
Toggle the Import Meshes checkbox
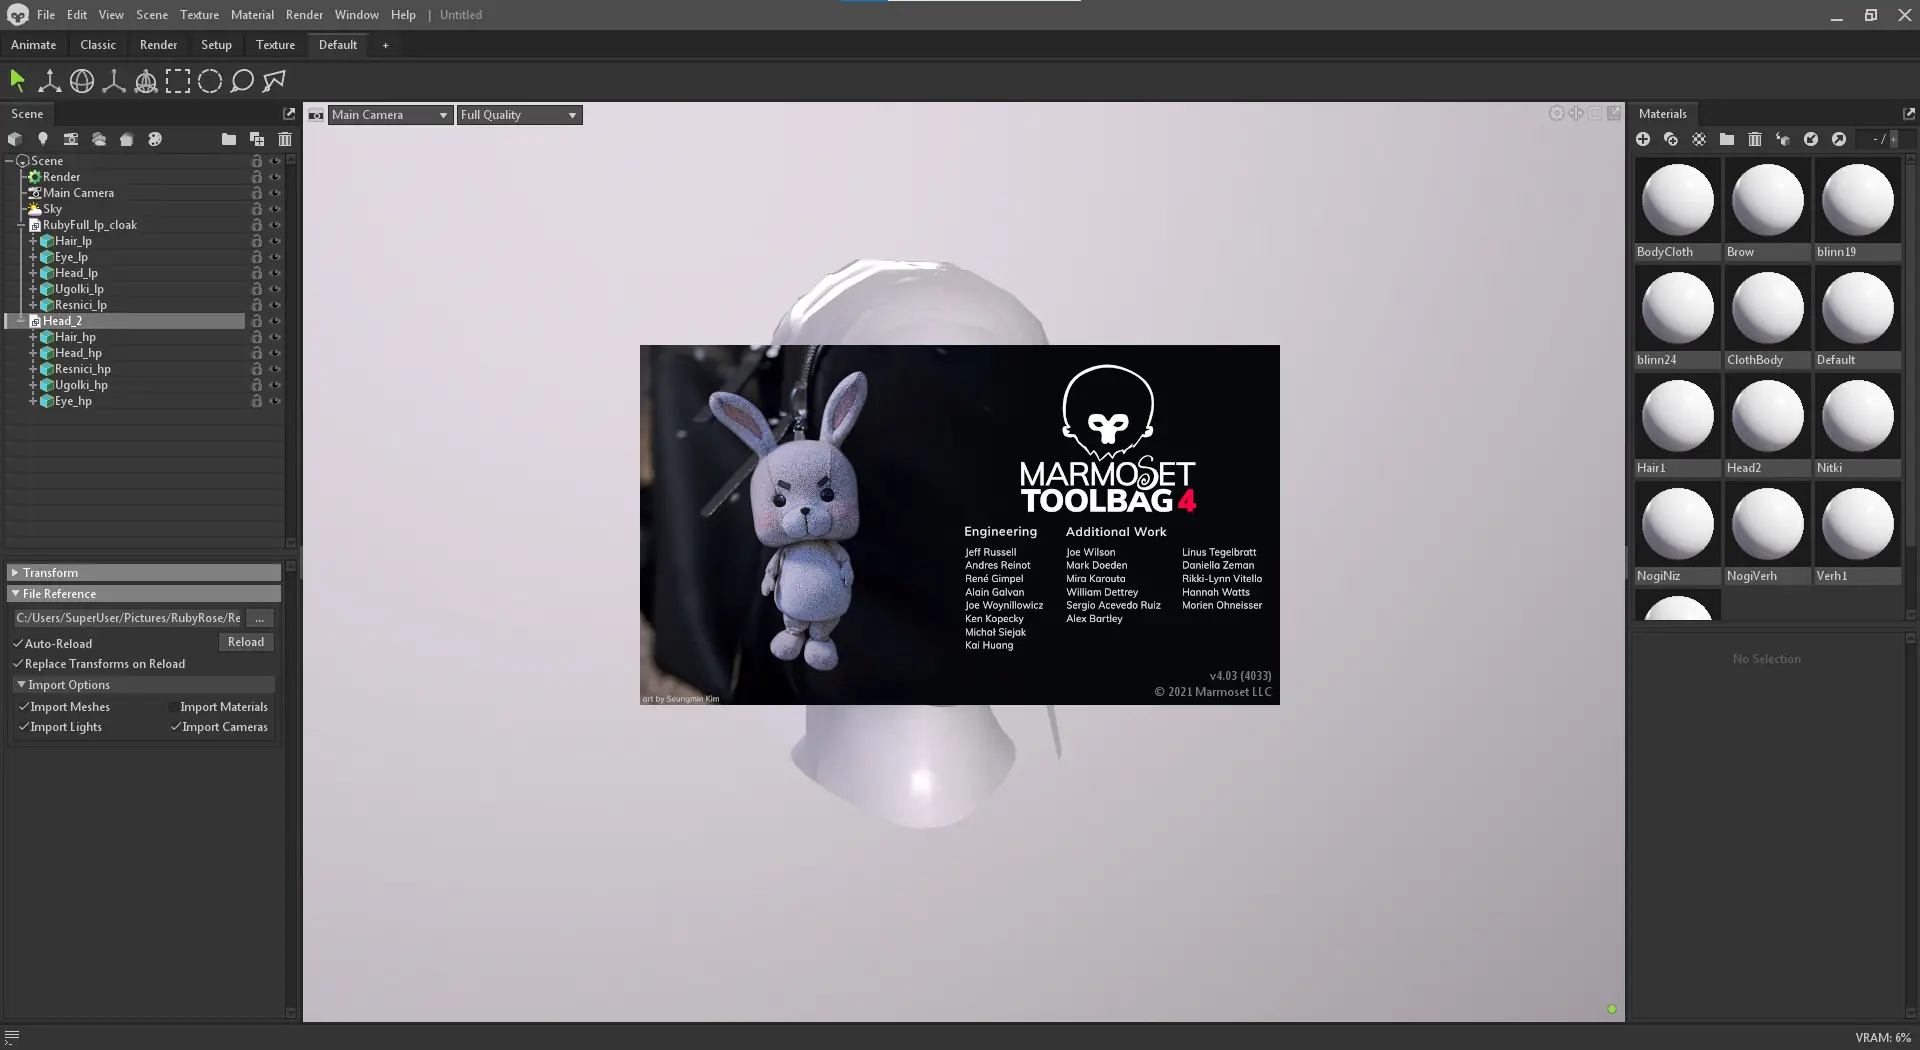coord(24,707)
